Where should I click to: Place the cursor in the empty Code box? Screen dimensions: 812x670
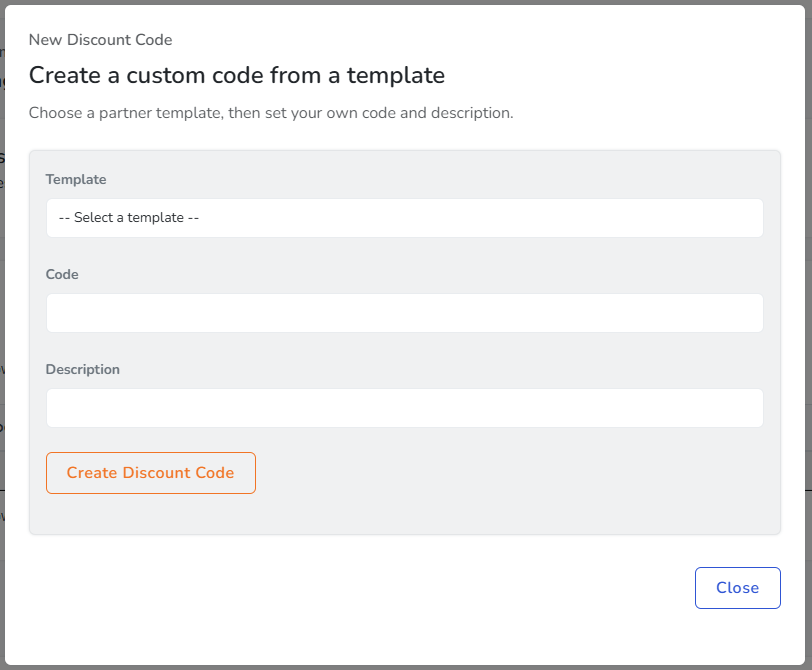point(404,313)
